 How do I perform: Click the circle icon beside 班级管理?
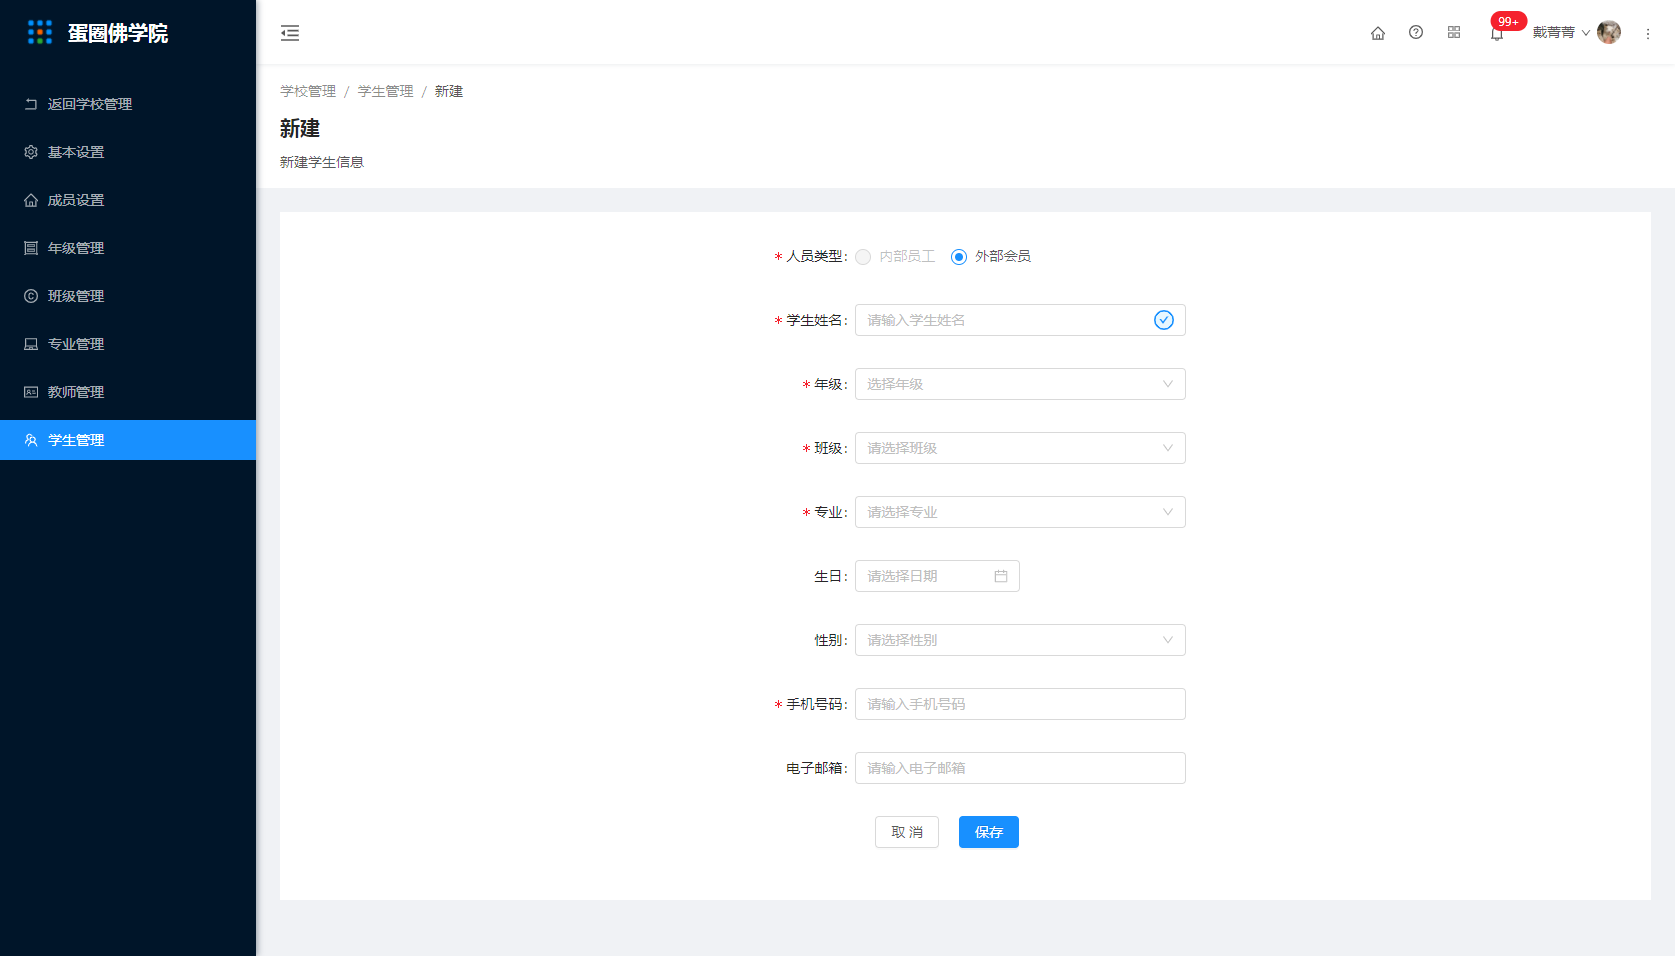(x=31, y=296)
